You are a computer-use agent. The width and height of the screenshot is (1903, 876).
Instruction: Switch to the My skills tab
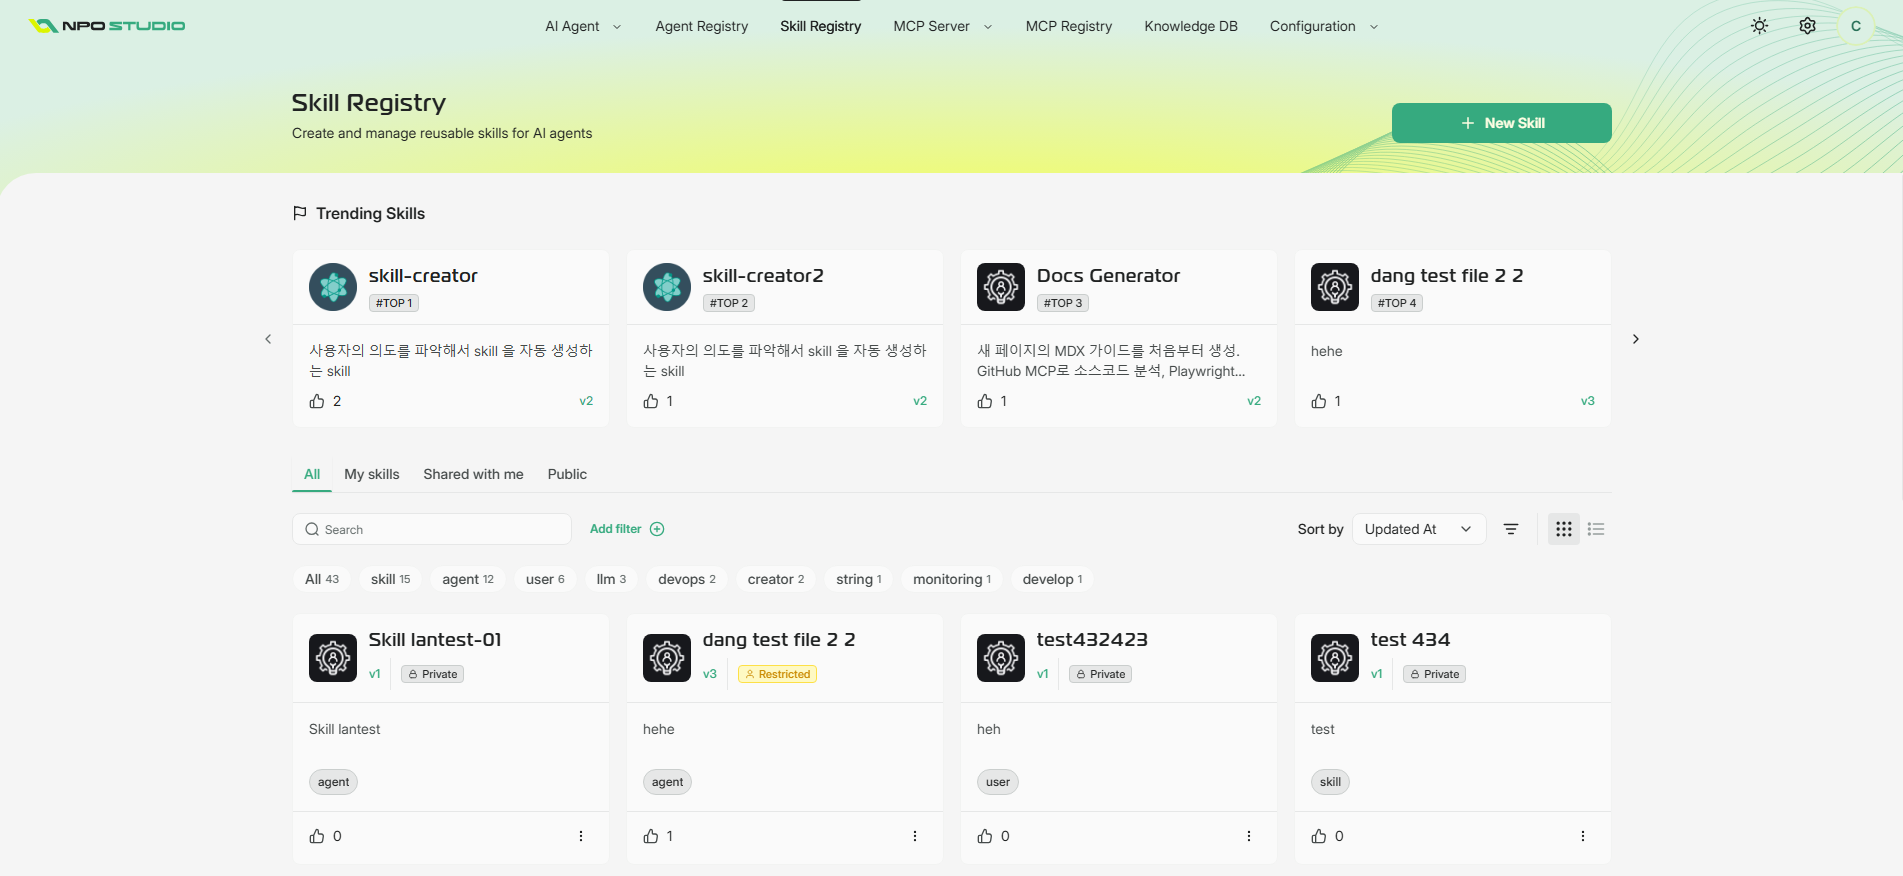(372, 474)
